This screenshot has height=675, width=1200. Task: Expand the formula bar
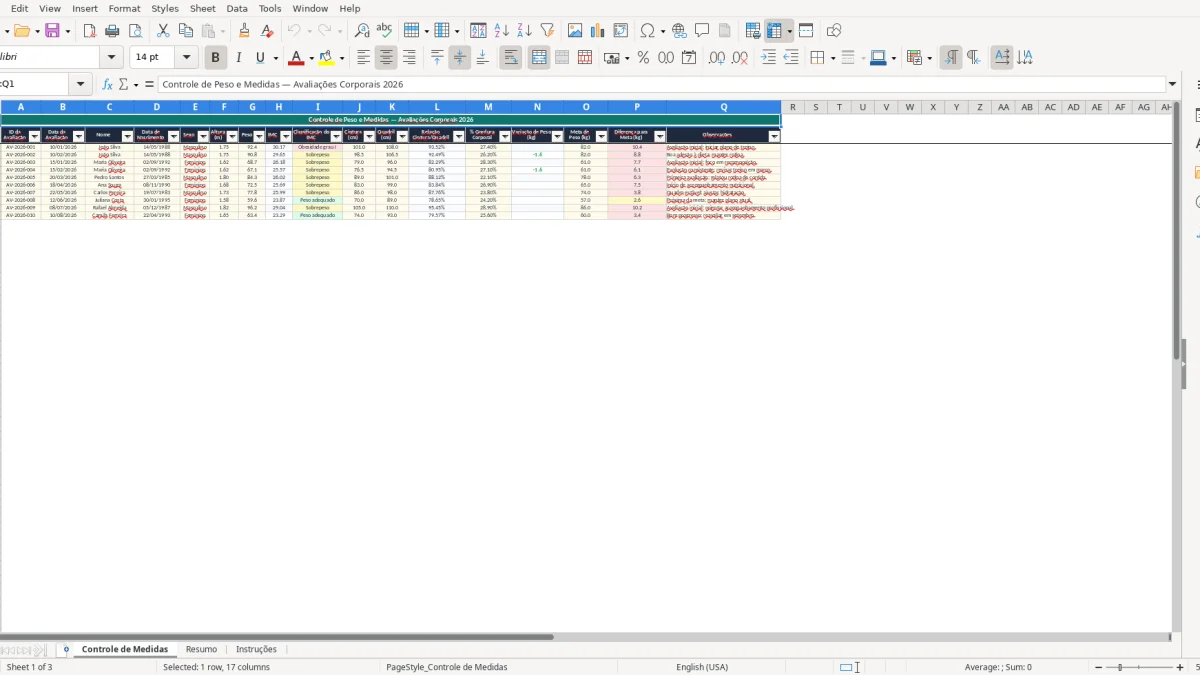[1173, 85]
